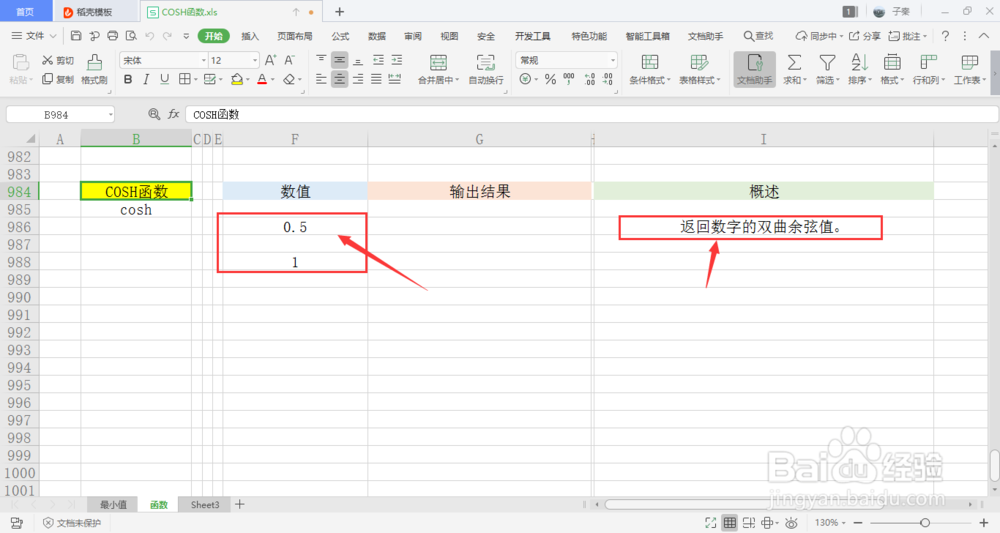
Task: Select the Format Painter (格式刷) tool
Action: point(94,69)
